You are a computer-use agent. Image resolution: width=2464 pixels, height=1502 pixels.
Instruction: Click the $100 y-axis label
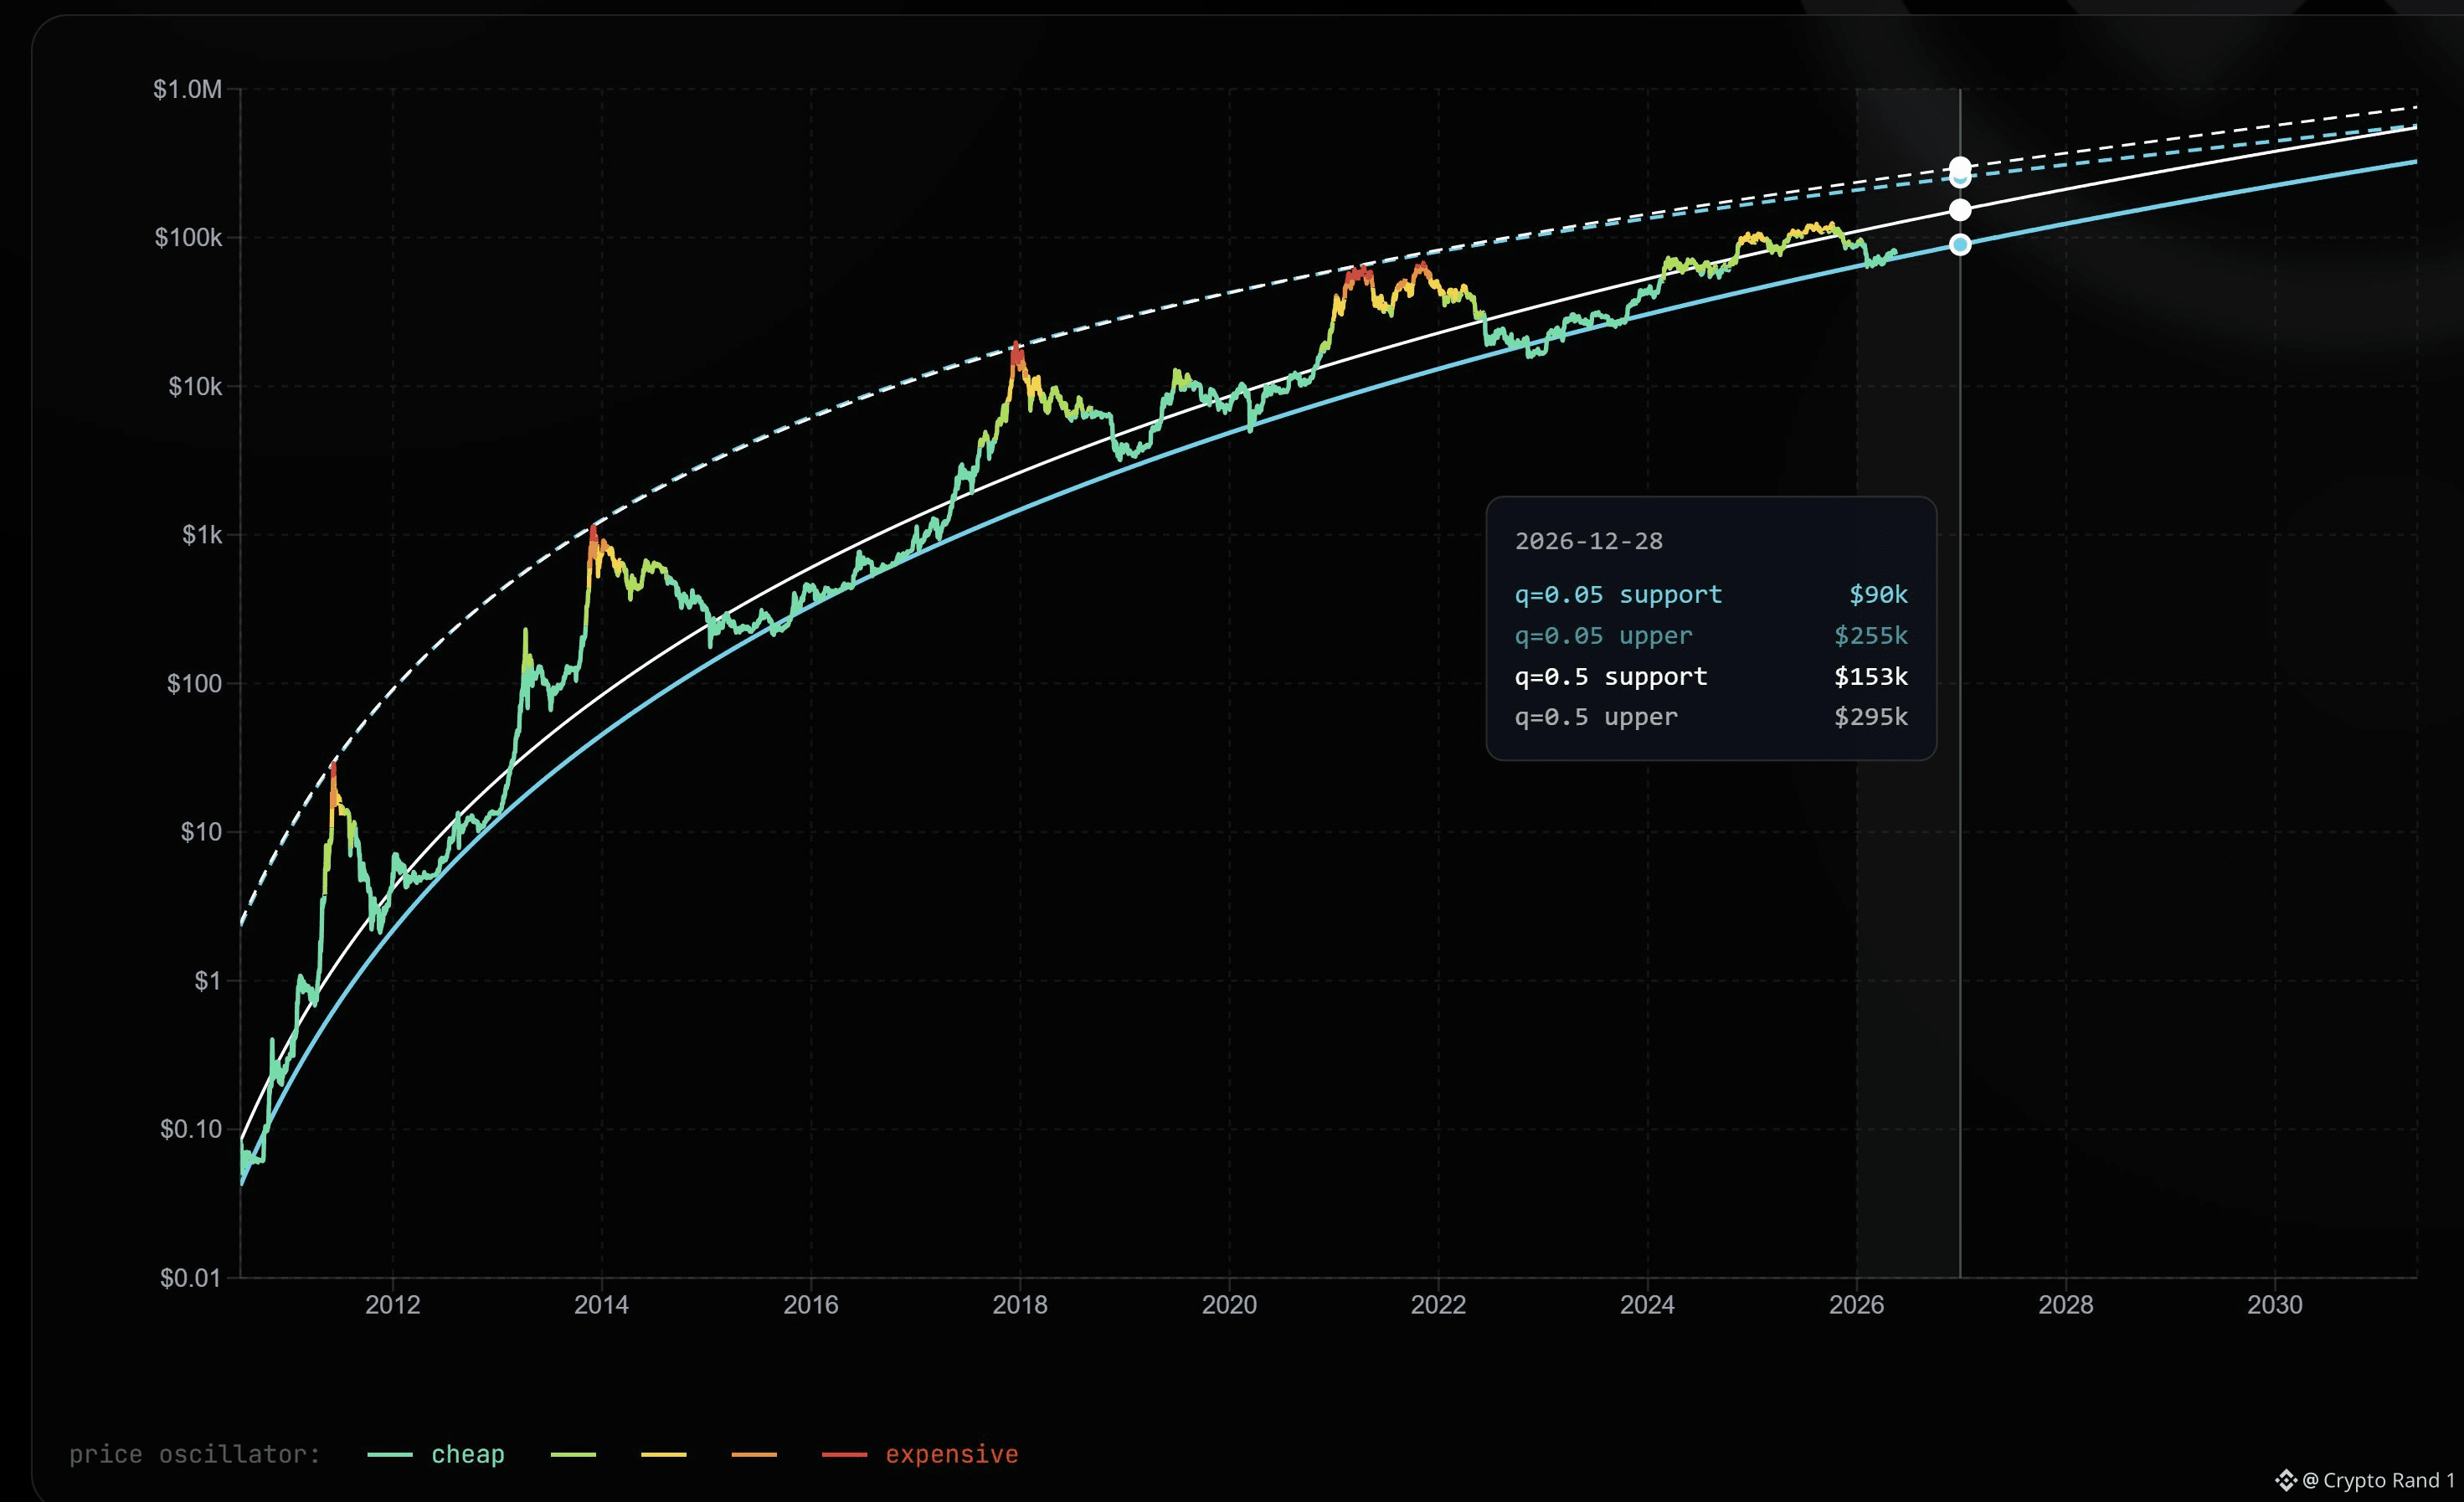coord(194,683)
